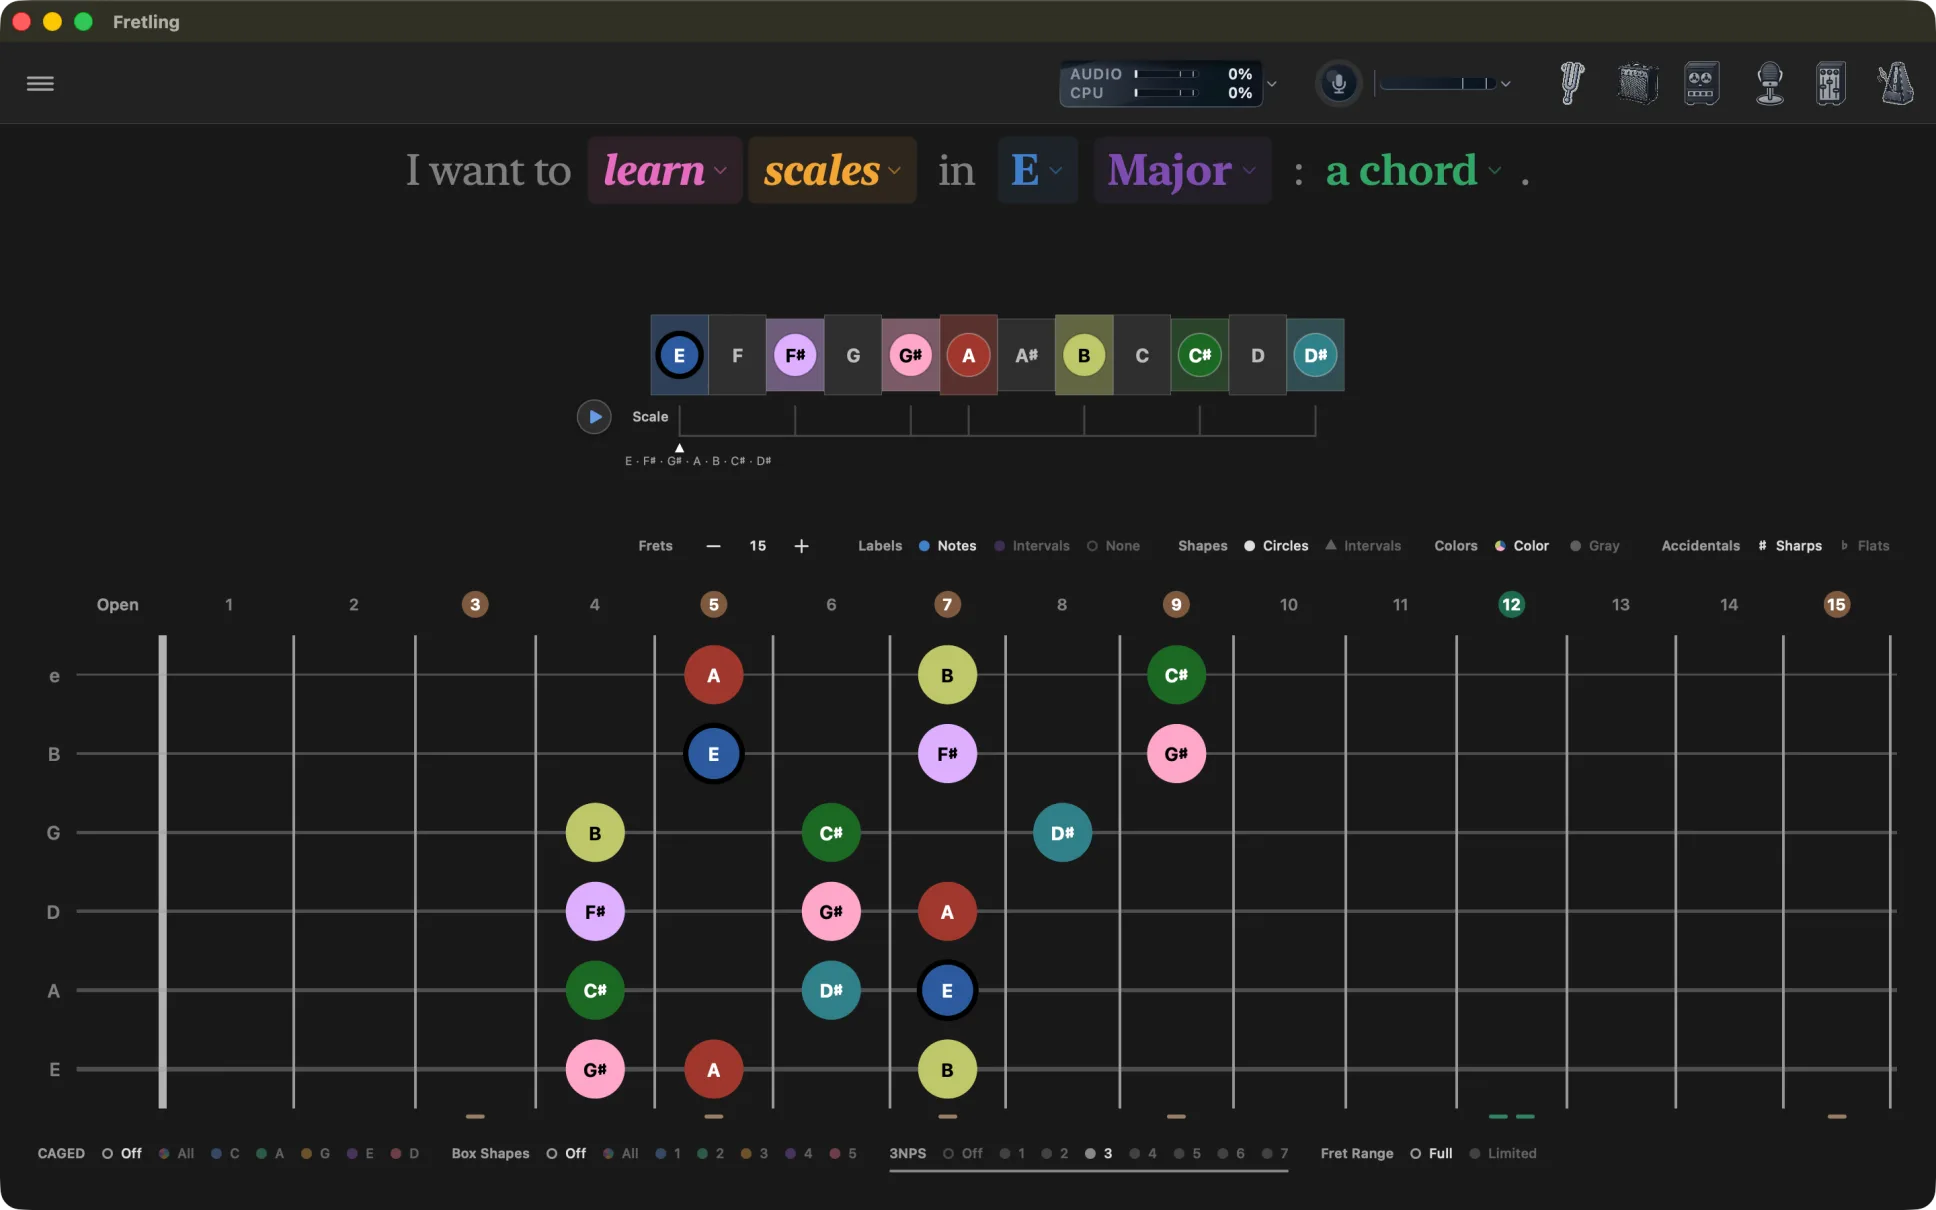
Task: Set Labels to Intervals
Action: click(1031, 546)
